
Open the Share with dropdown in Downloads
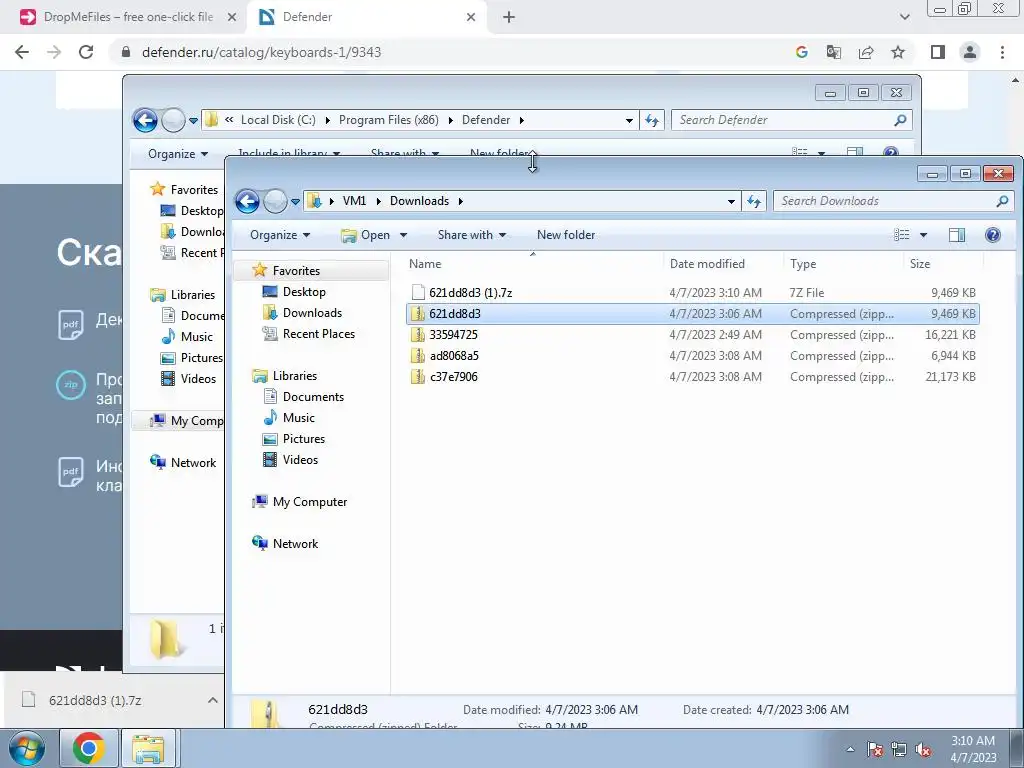(x=472, y=235)
